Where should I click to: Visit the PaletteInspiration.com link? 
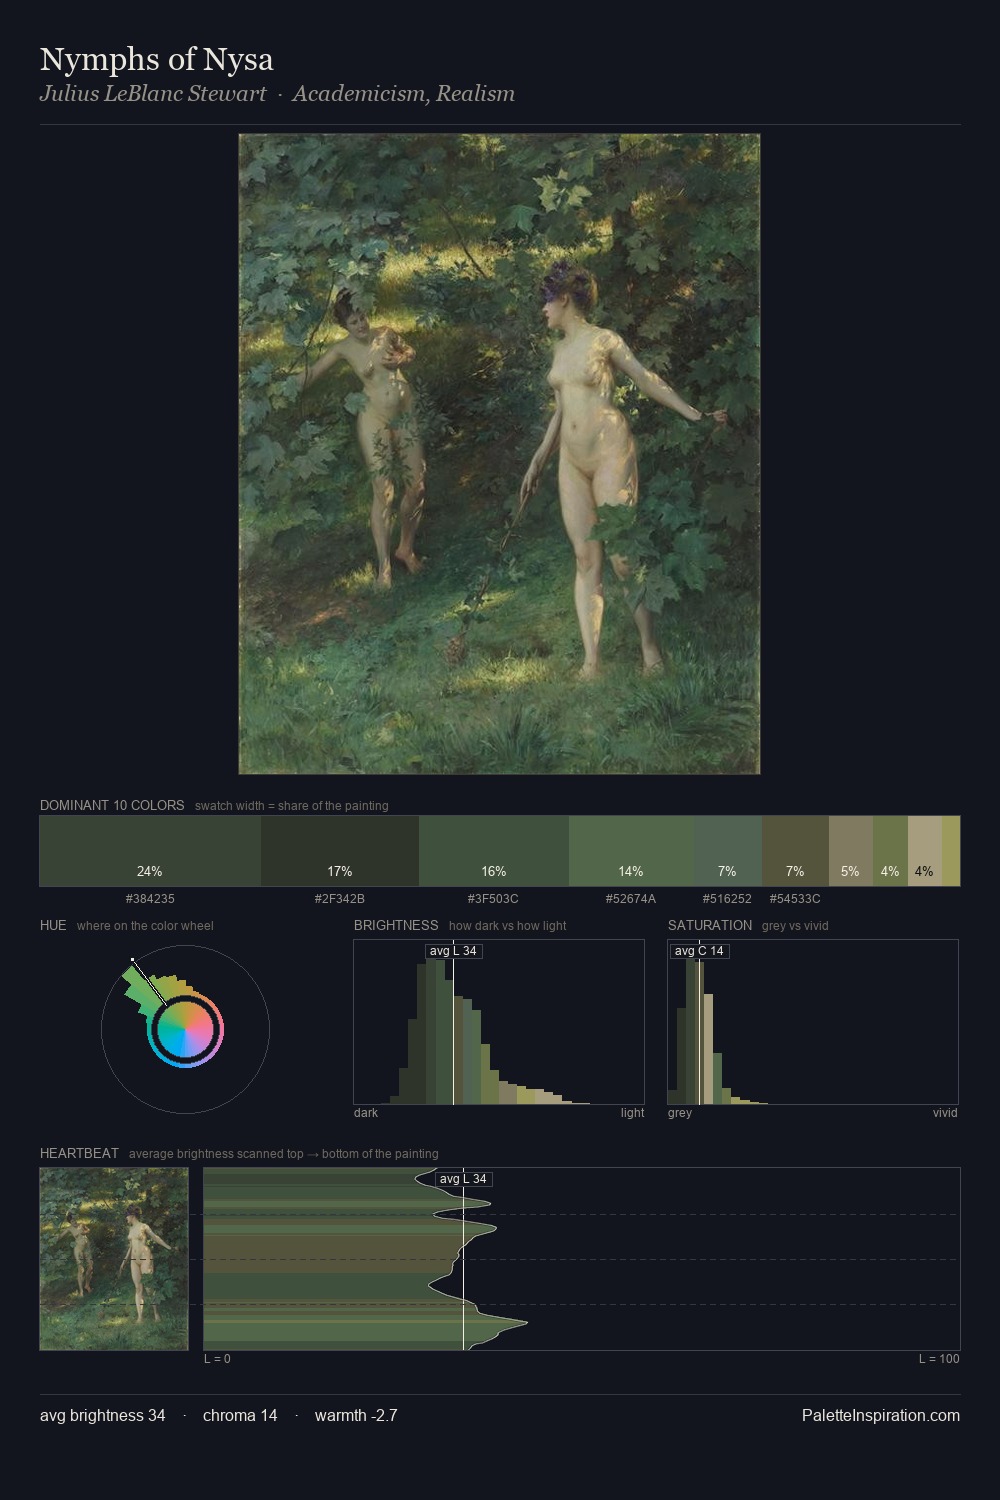point(881,1415)
